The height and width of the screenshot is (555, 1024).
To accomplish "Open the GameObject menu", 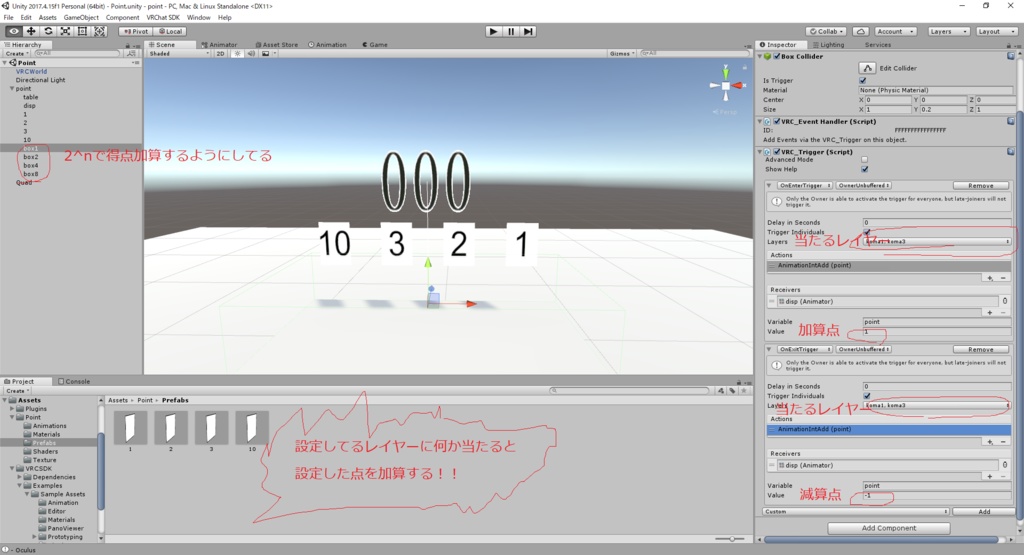I will (x=81, y=18).
